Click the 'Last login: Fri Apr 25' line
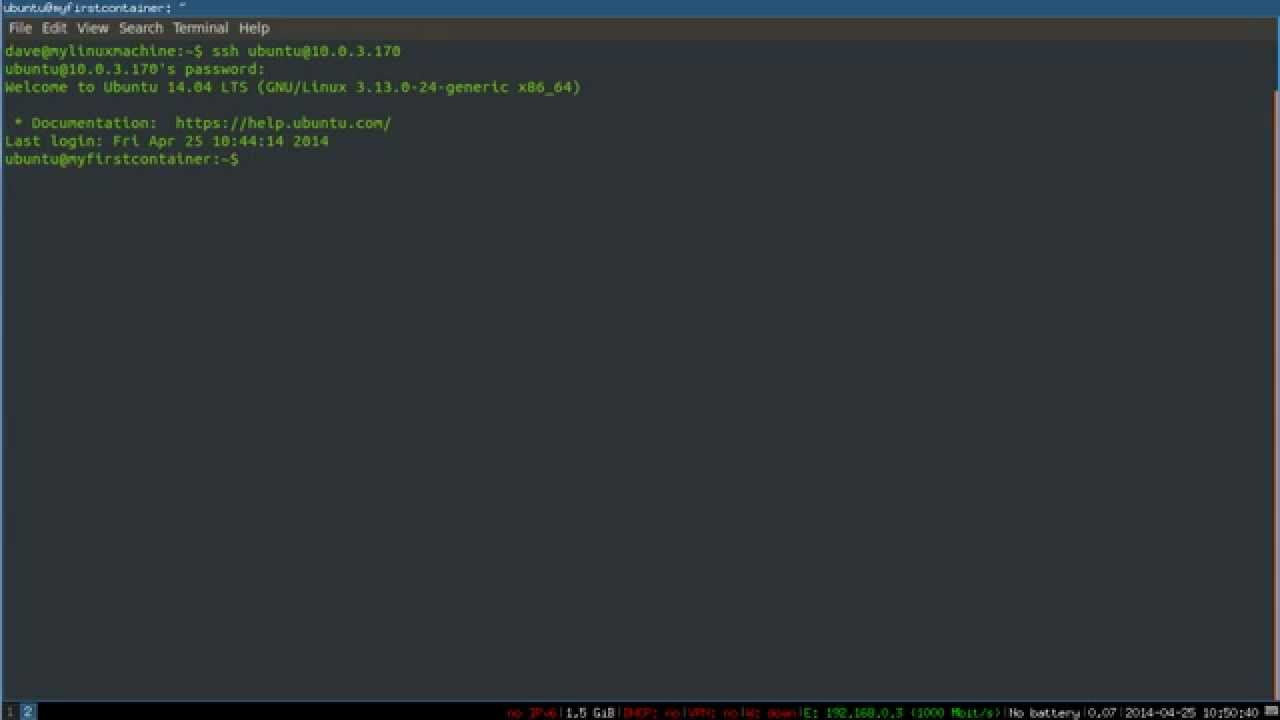The image size is (1280, 720). click(167, 141)
